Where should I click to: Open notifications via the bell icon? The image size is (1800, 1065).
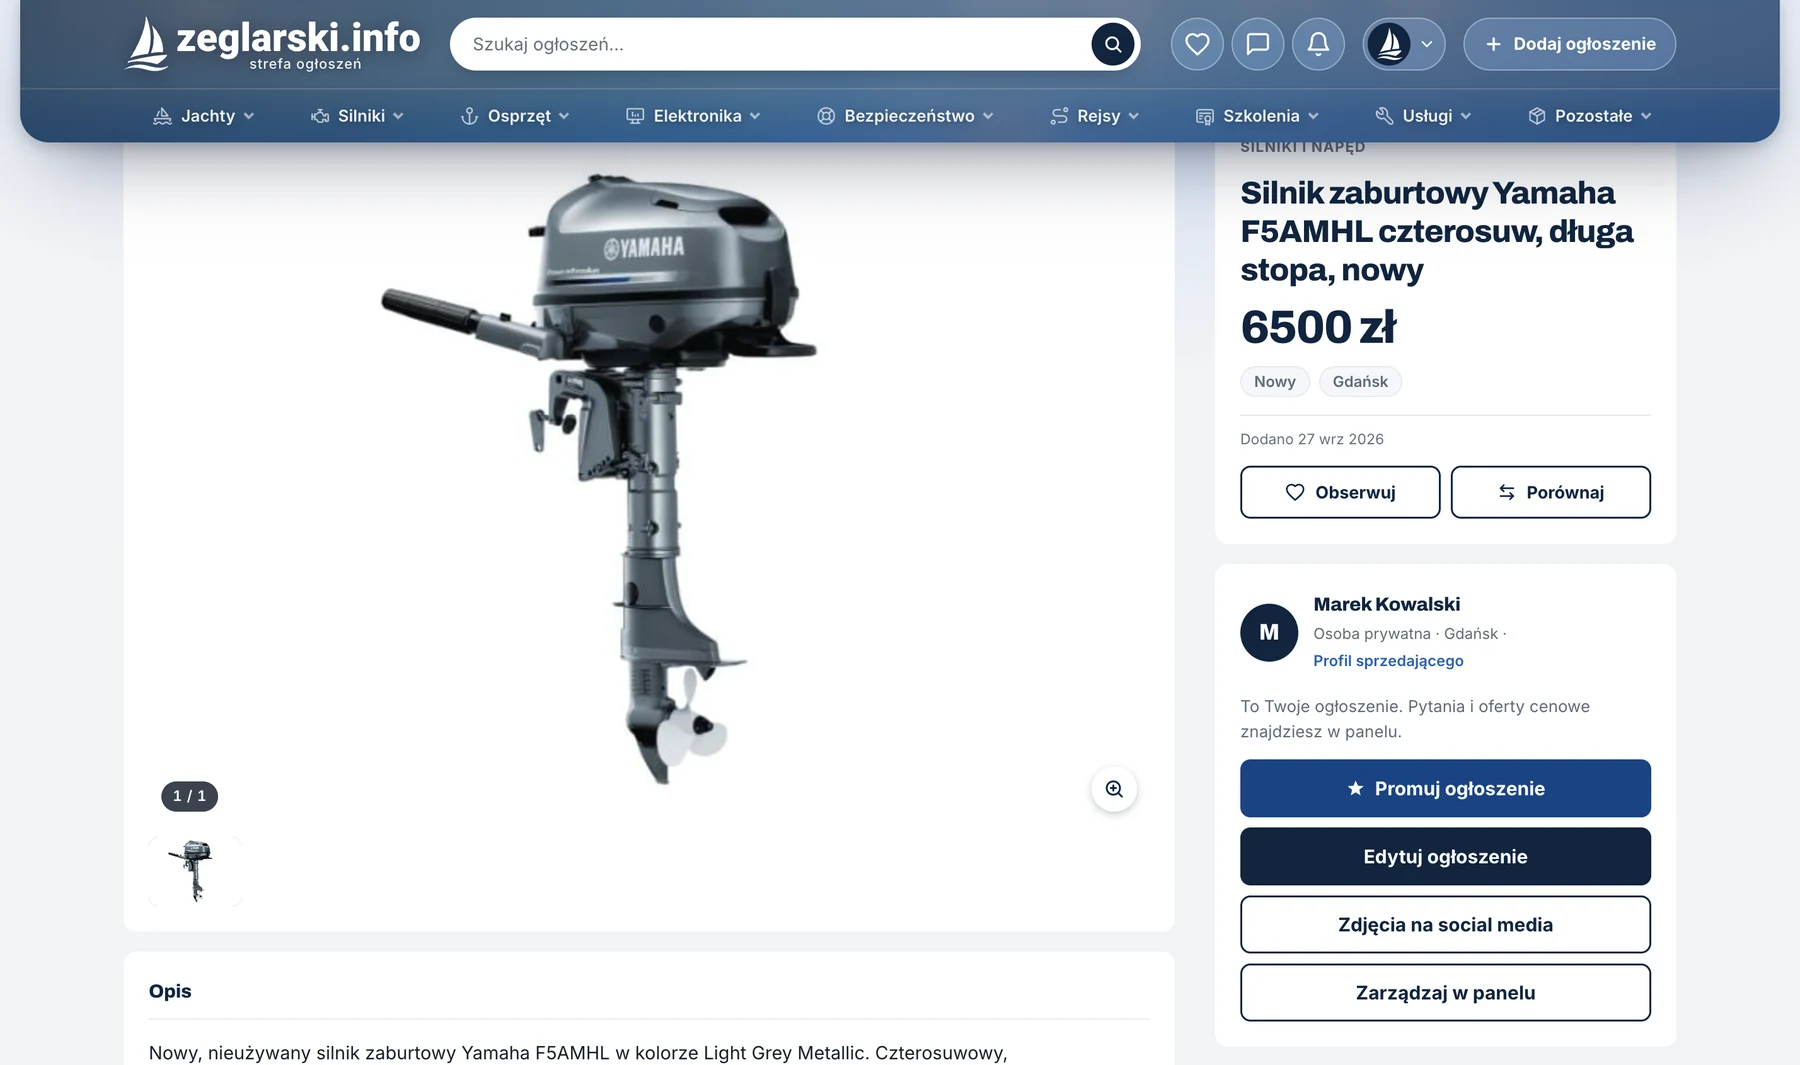[1318, 44]
